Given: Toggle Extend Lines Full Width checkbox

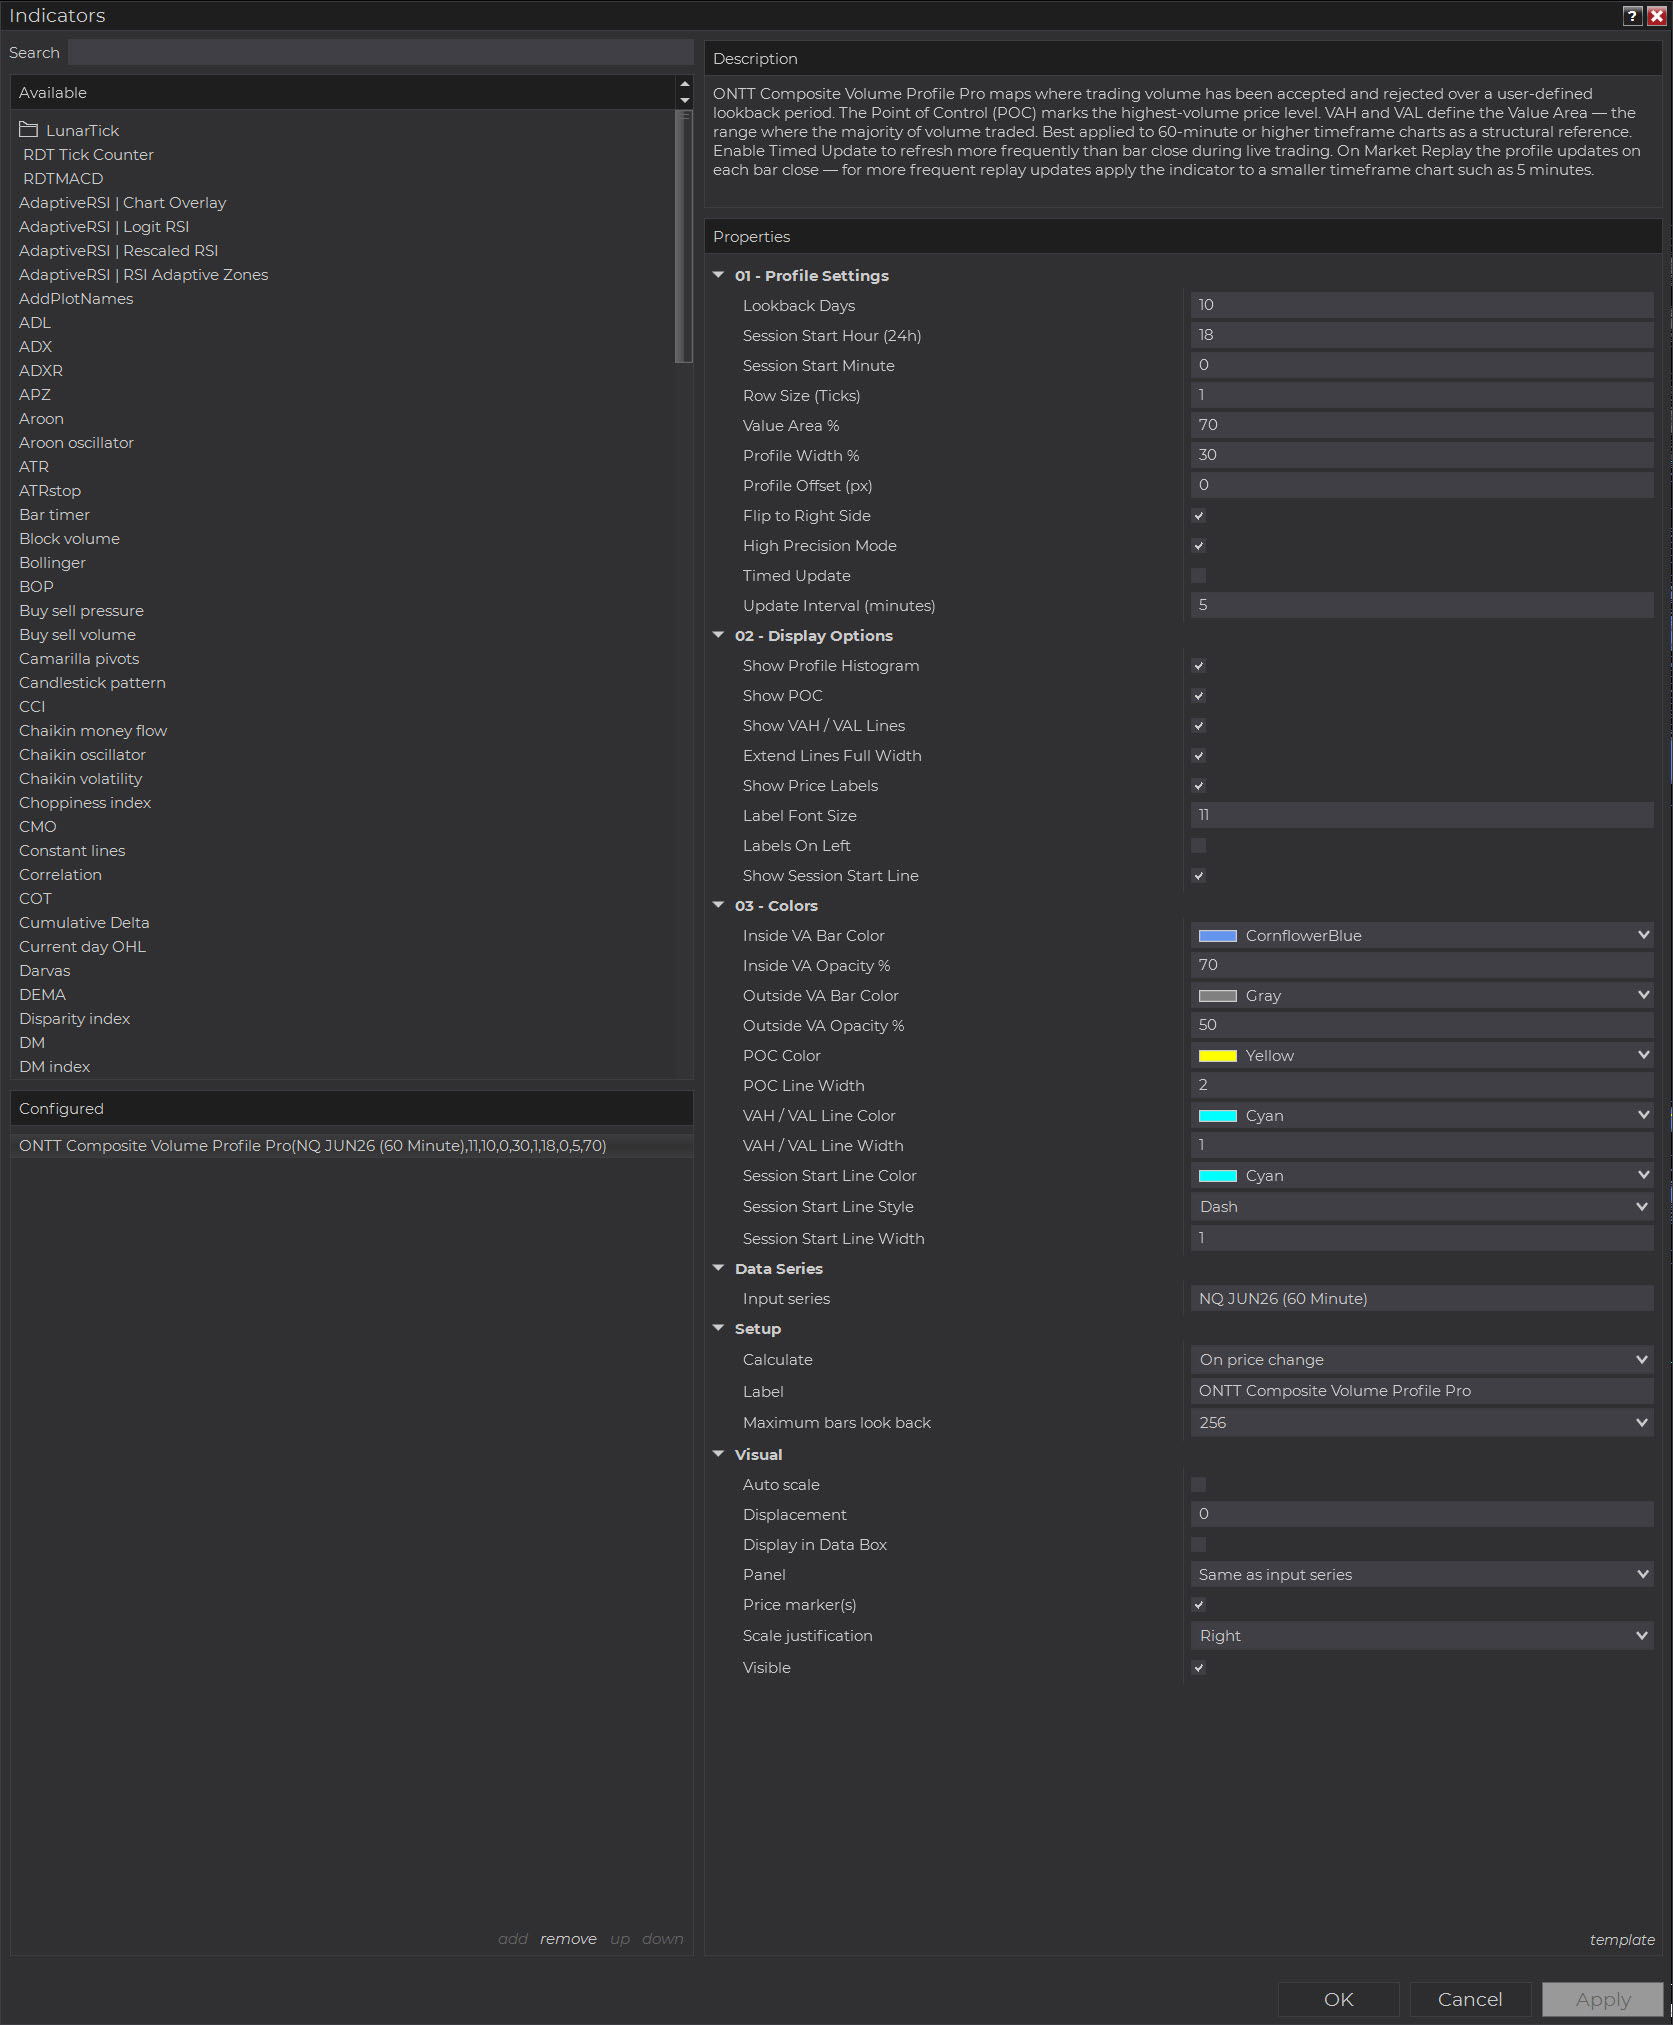Looking at the screenshot, I should pos(1198,756).
